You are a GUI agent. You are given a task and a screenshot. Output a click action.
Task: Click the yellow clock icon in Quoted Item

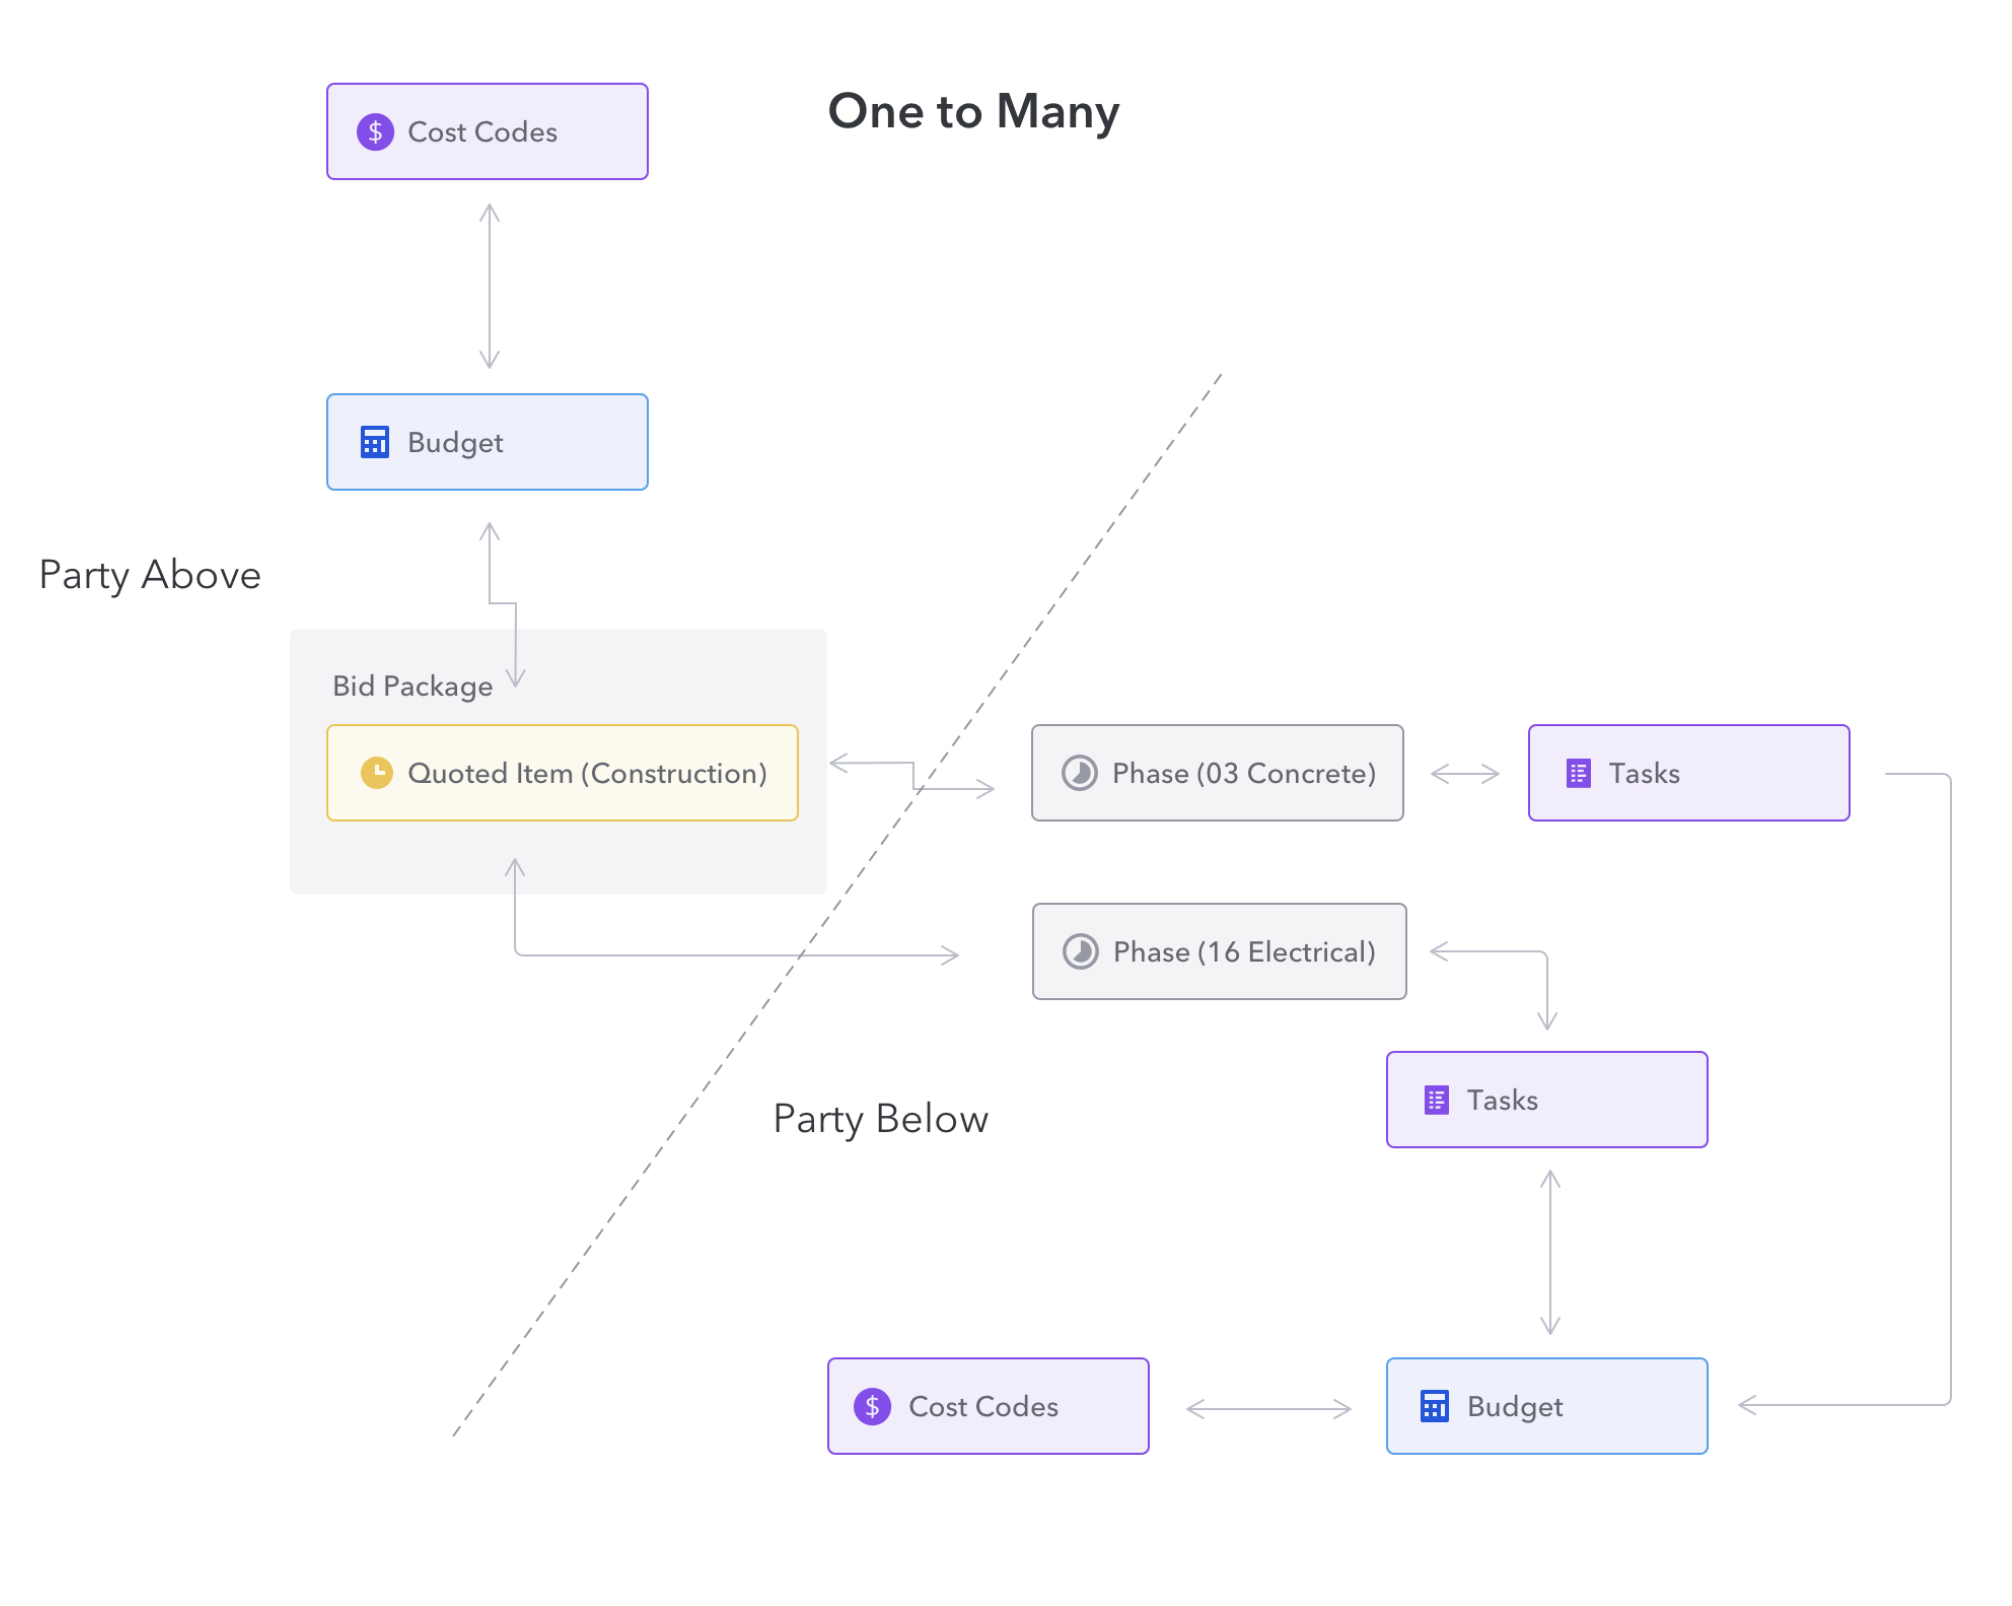pos(376,773)
